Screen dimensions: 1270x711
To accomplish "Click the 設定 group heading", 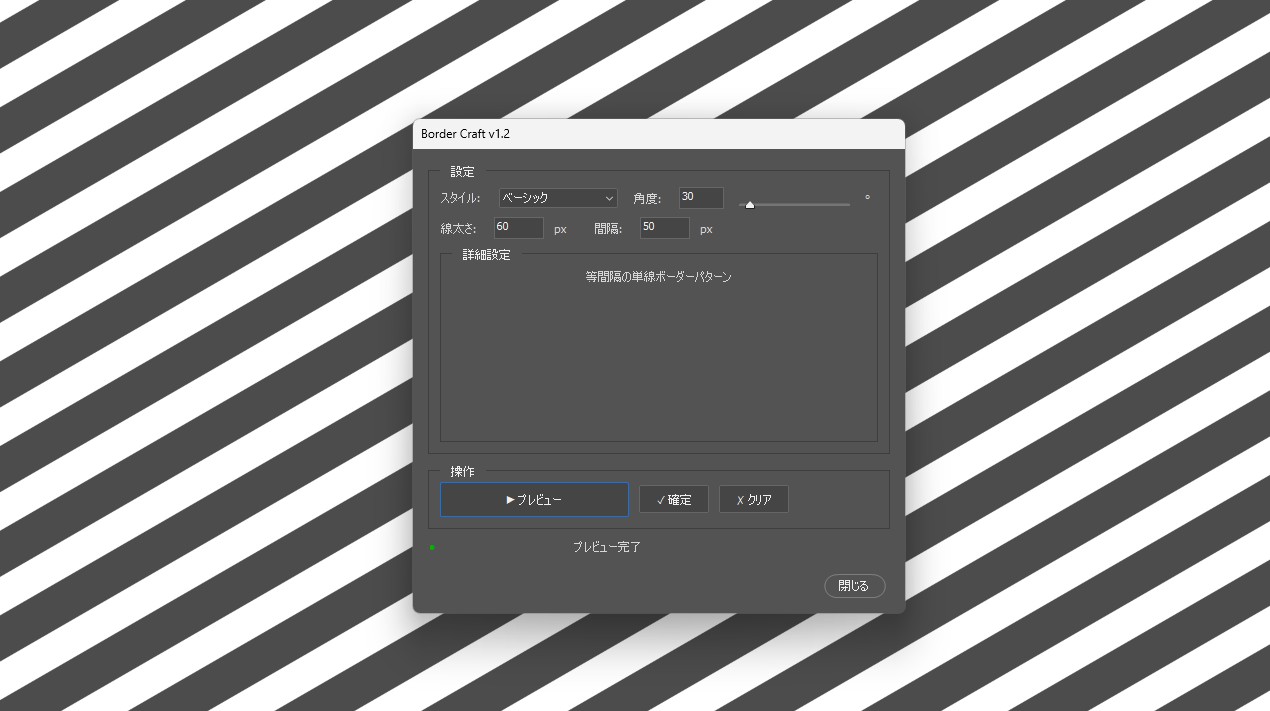I will click(462, 172).
